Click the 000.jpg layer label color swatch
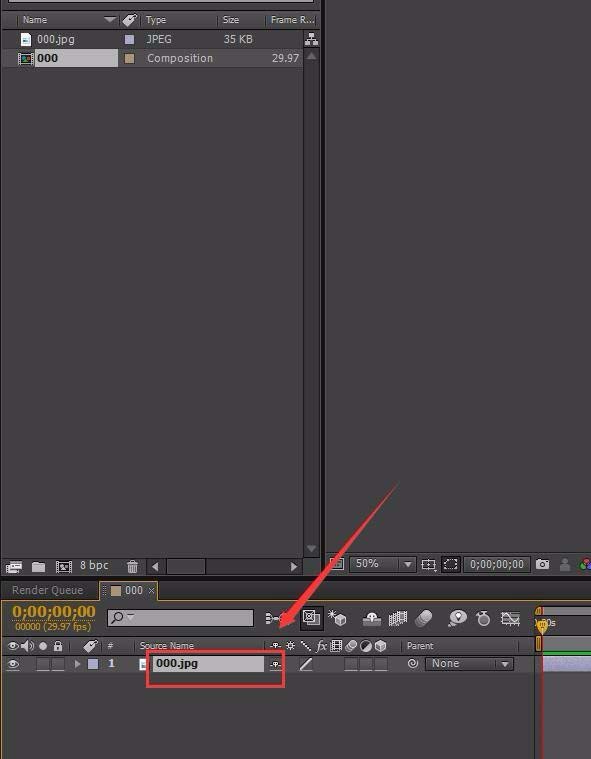Image resolution: width=591 pixels, height=759 pixels. pos(93,664)
